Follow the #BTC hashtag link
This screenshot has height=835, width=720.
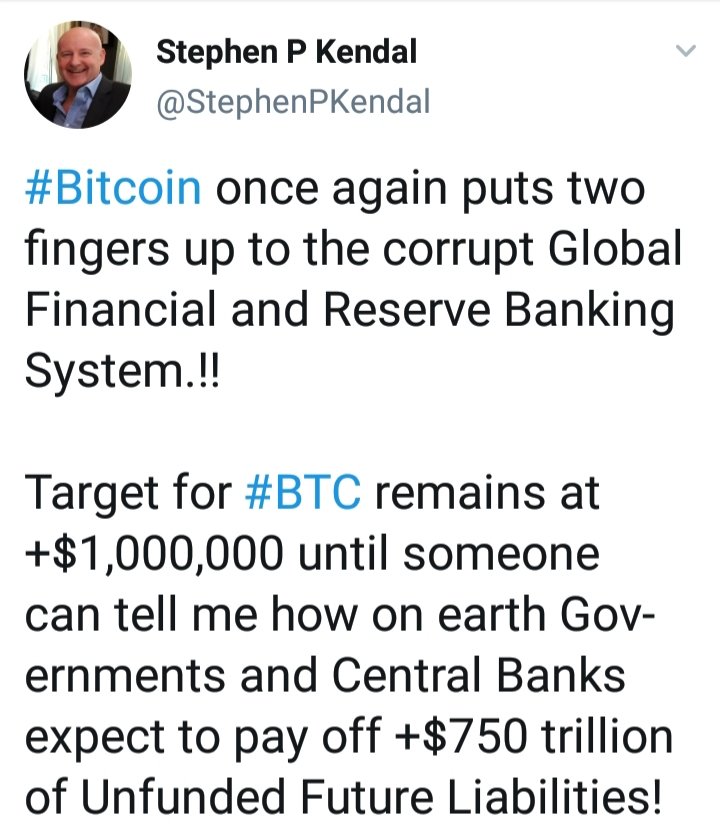coord(303,494)
